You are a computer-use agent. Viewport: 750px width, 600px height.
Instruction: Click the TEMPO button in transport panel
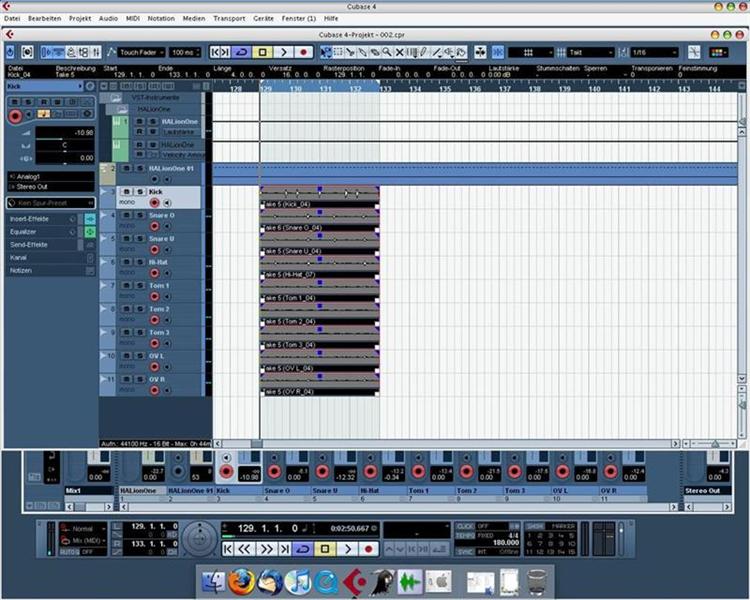click(465, 535)
